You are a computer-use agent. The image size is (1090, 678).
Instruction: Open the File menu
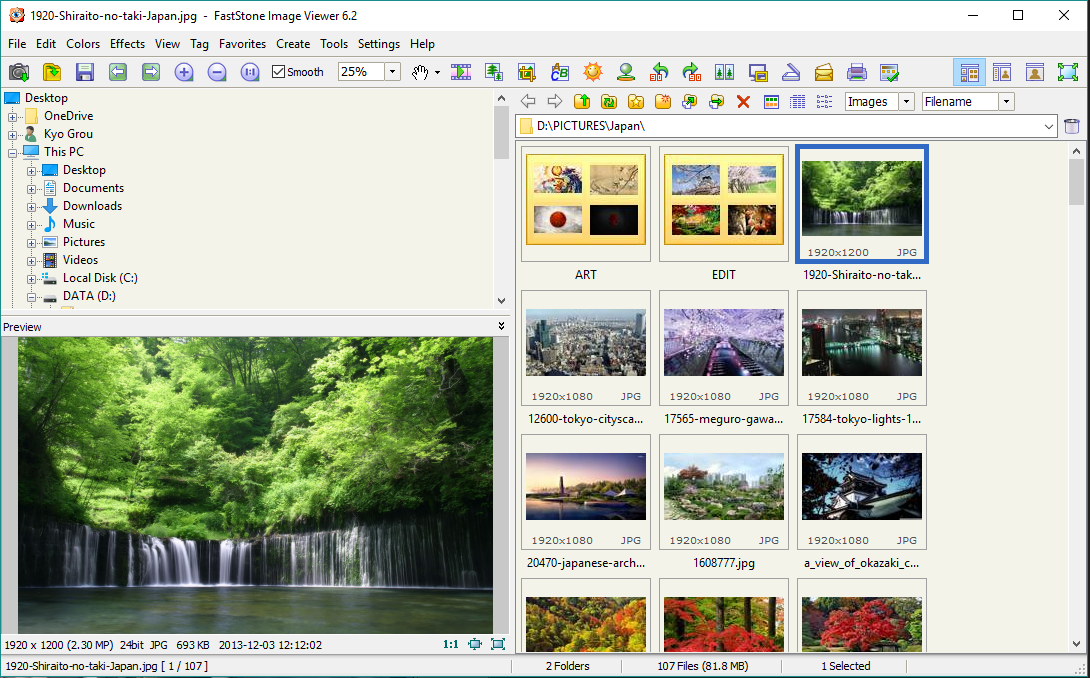[17, 44]
